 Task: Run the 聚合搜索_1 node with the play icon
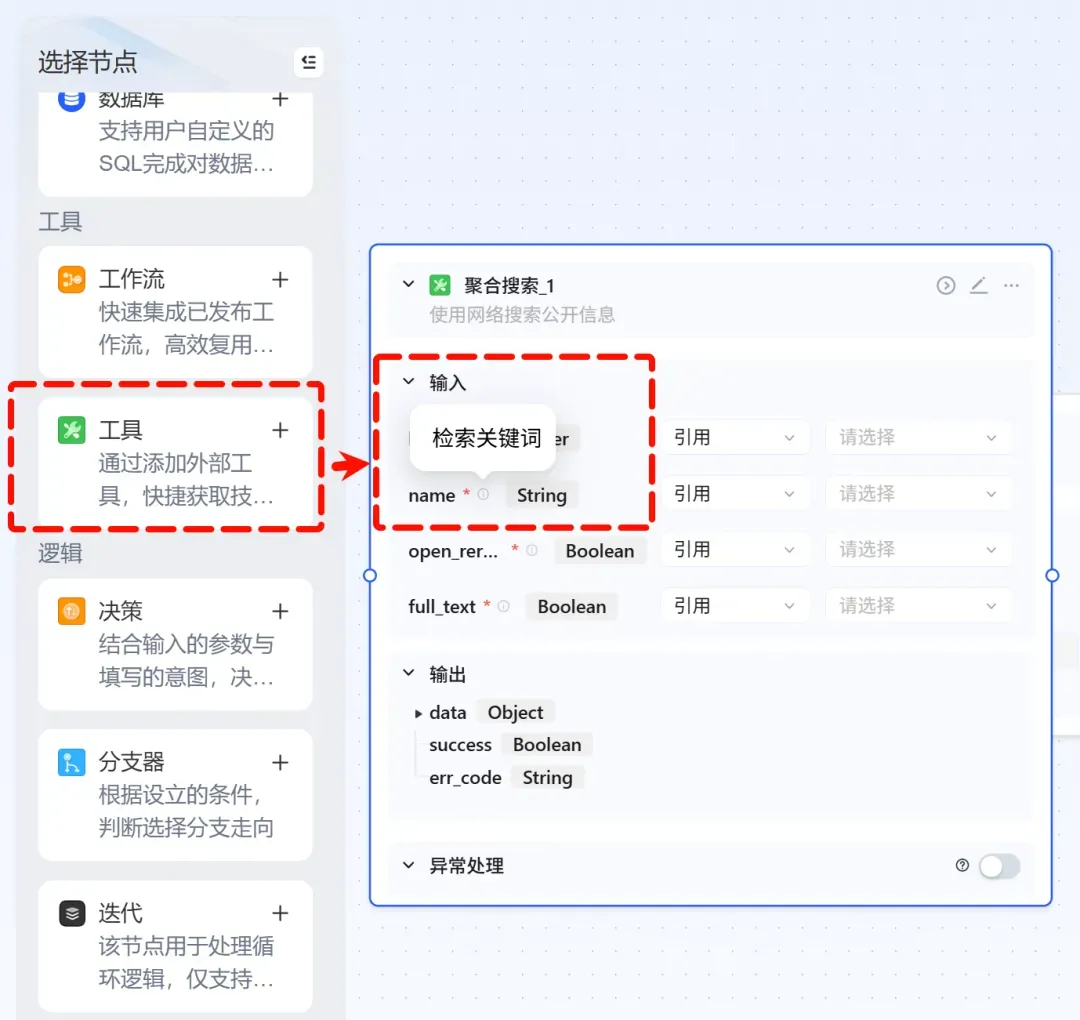(x=946, y=285)
